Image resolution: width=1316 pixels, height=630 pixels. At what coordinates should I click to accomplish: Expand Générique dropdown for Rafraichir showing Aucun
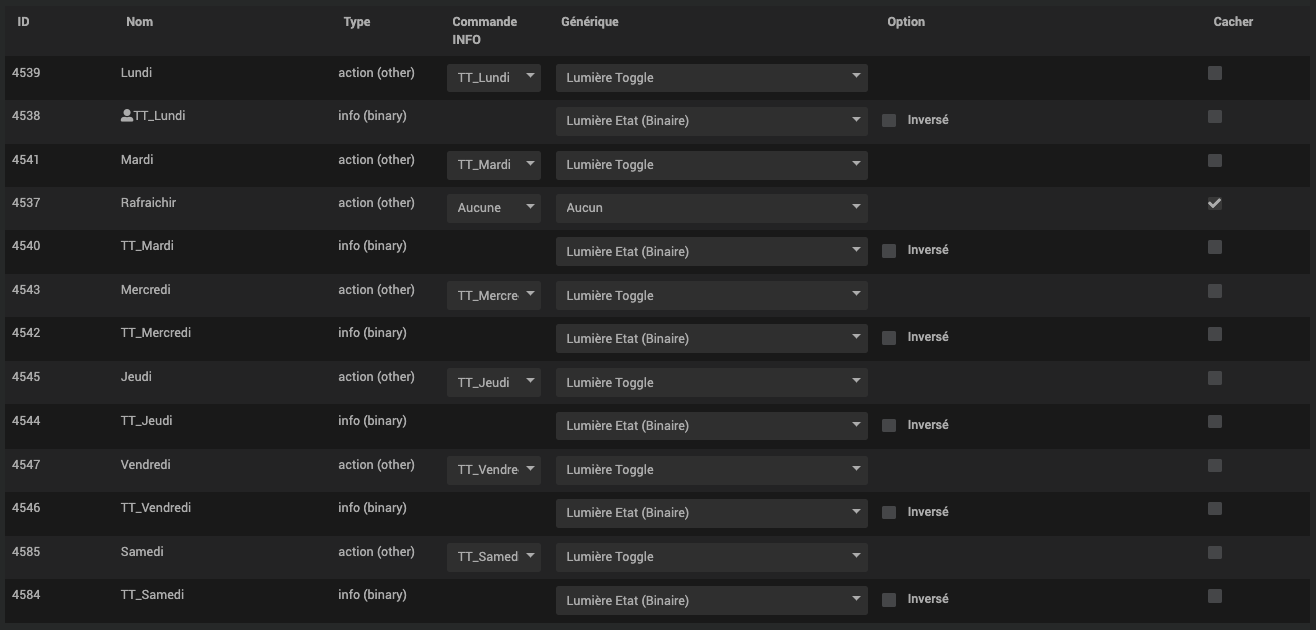click(711, 208)
